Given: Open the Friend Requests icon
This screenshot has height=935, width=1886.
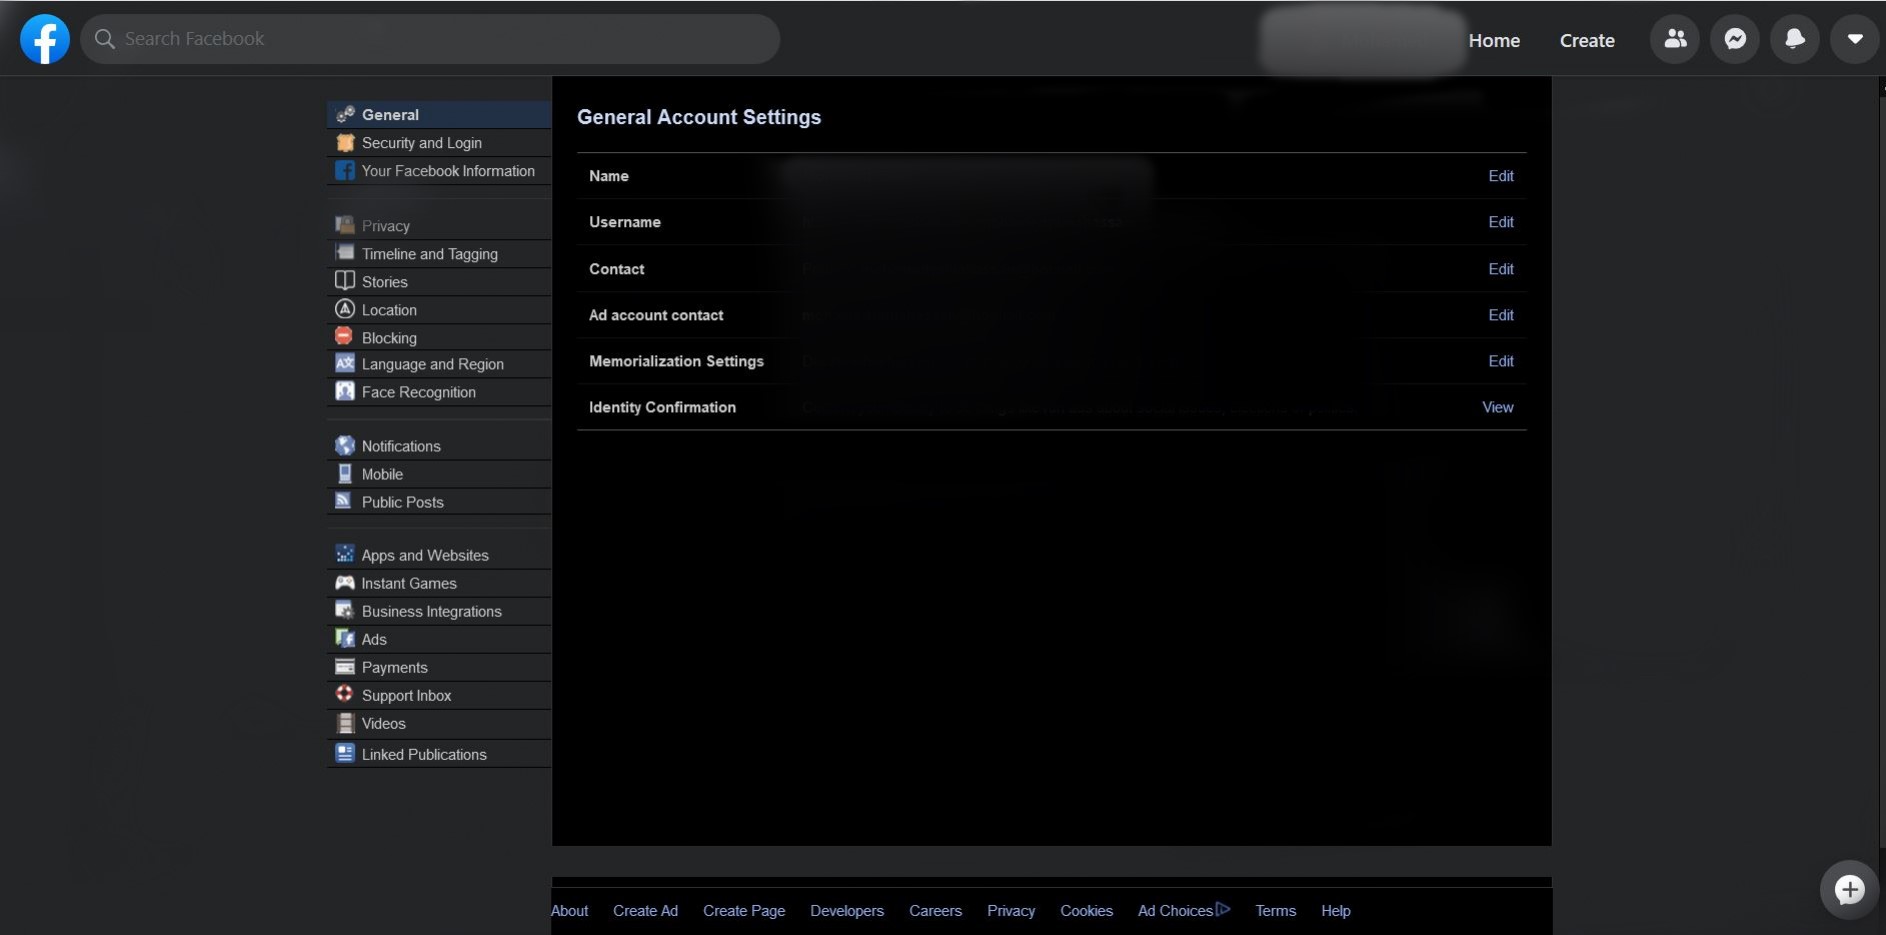Looking at the screenshot, I should 1675,39.
